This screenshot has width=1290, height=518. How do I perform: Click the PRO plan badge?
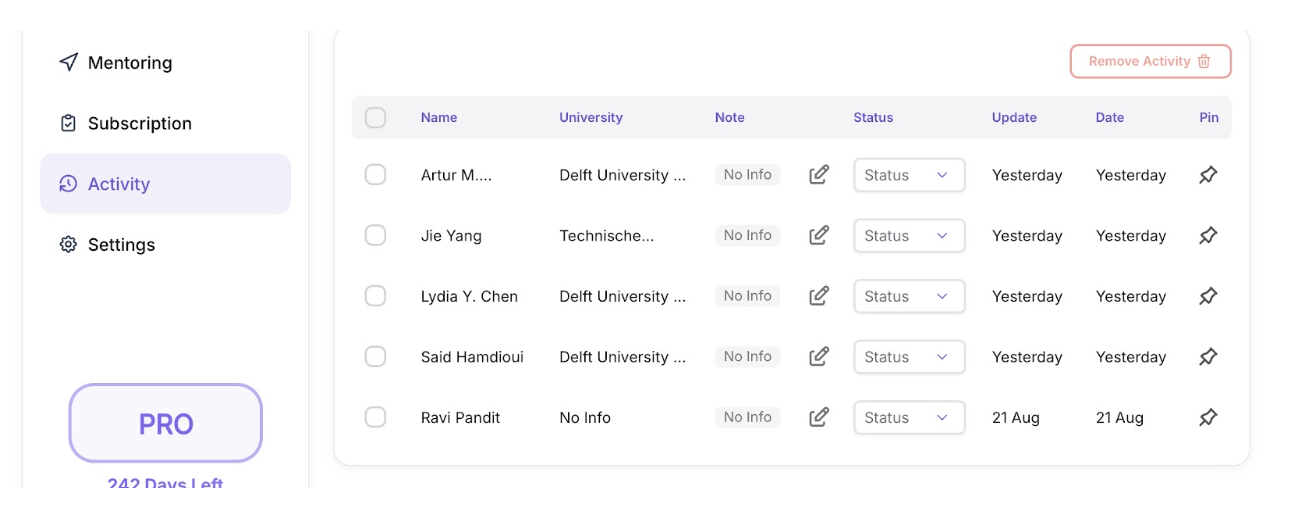[165, 424]
